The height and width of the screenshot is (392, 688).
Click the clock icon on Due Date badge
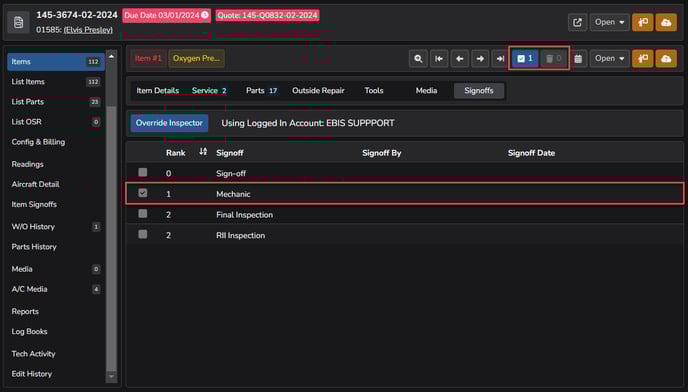pyautogui.click(x=205, y=15)
